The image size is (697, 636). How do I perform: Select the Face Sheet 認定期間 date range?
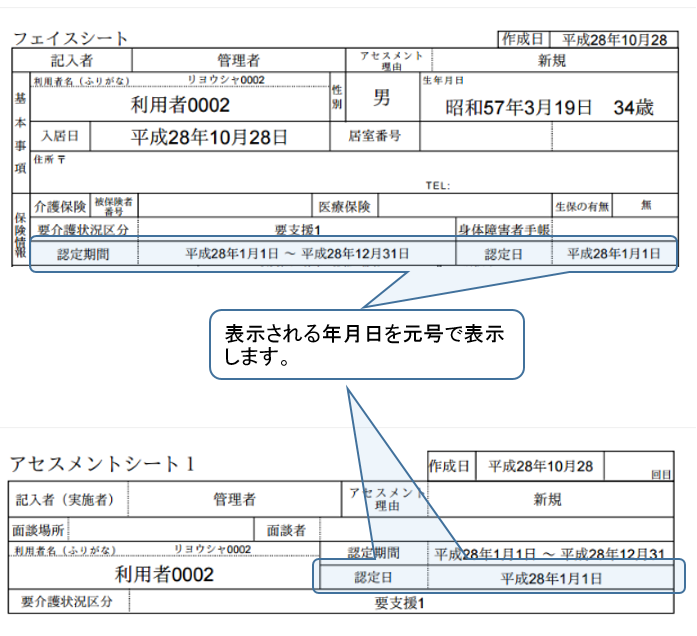(297, 254)
